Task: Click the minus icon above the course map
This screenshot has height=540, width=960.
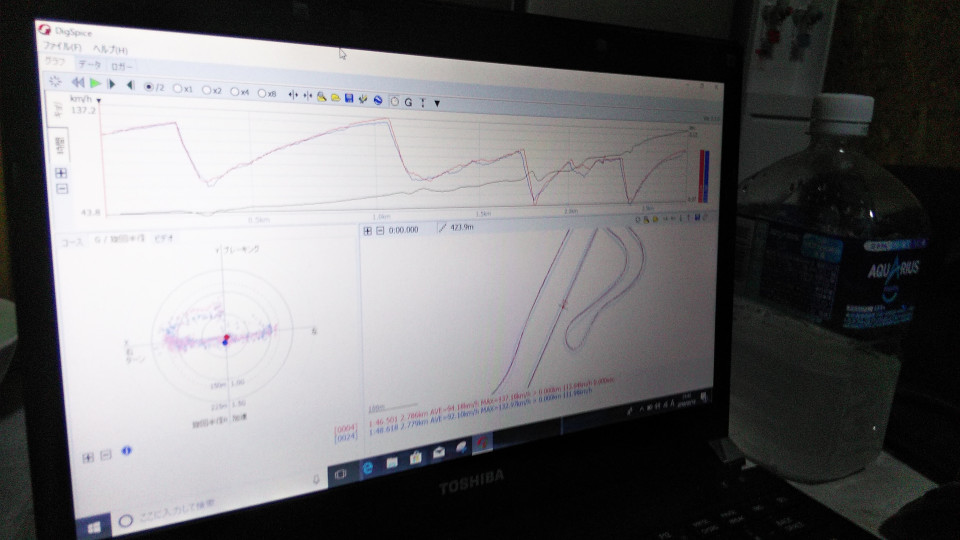Action: tap(380, 231)
